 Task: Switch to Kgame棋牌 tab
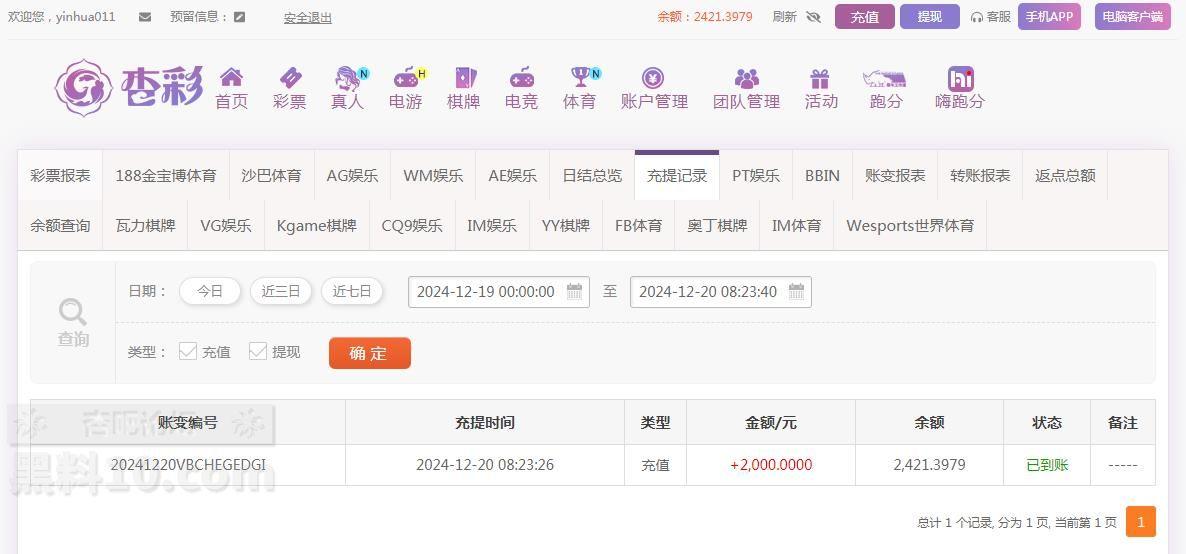pos(317,226)
